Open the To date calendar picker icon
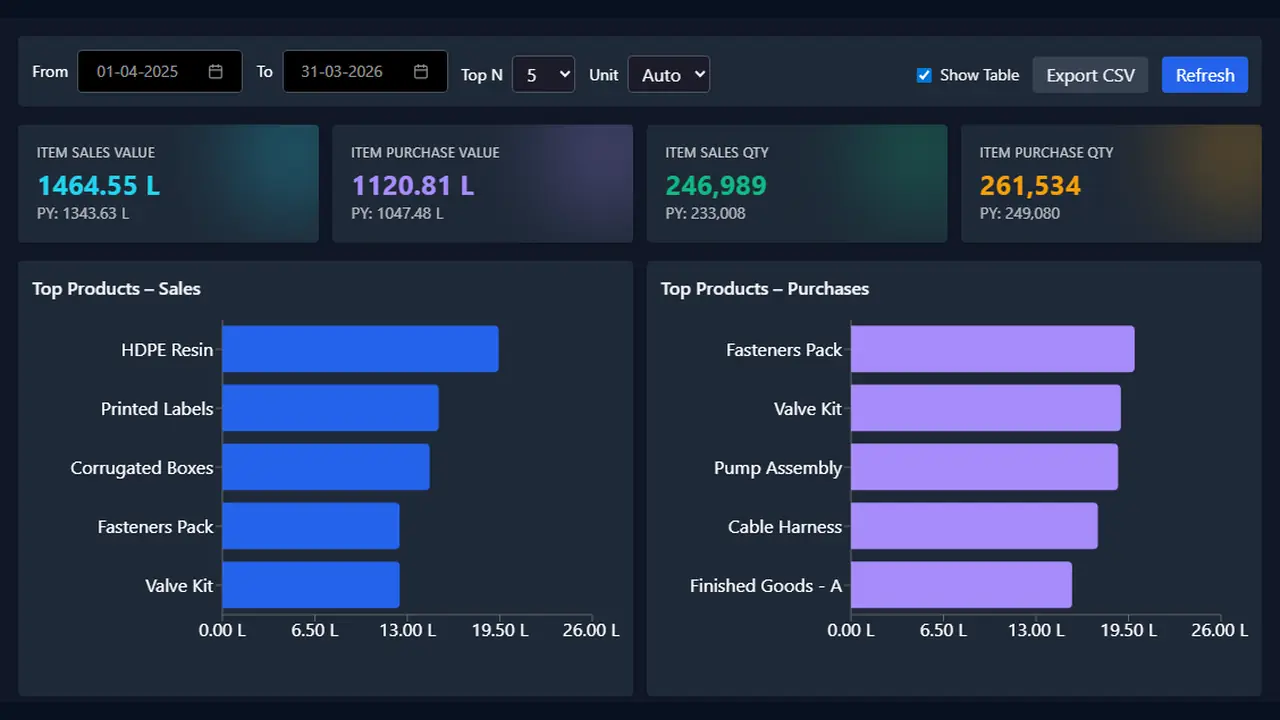 (x=421, y=72)
